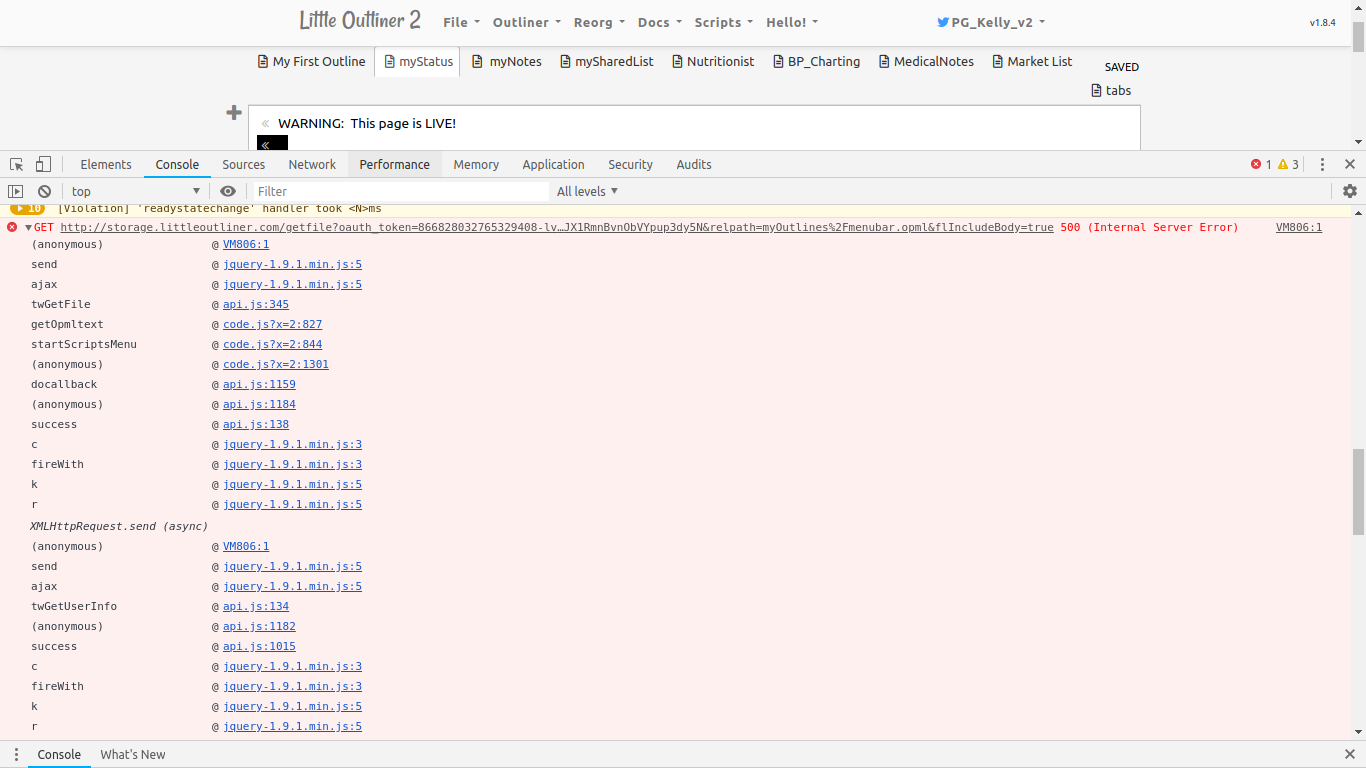Open the code.js?x=2:1301 source link
Image resolution: width=1366 pixels, height=768 pixels.
276,364
